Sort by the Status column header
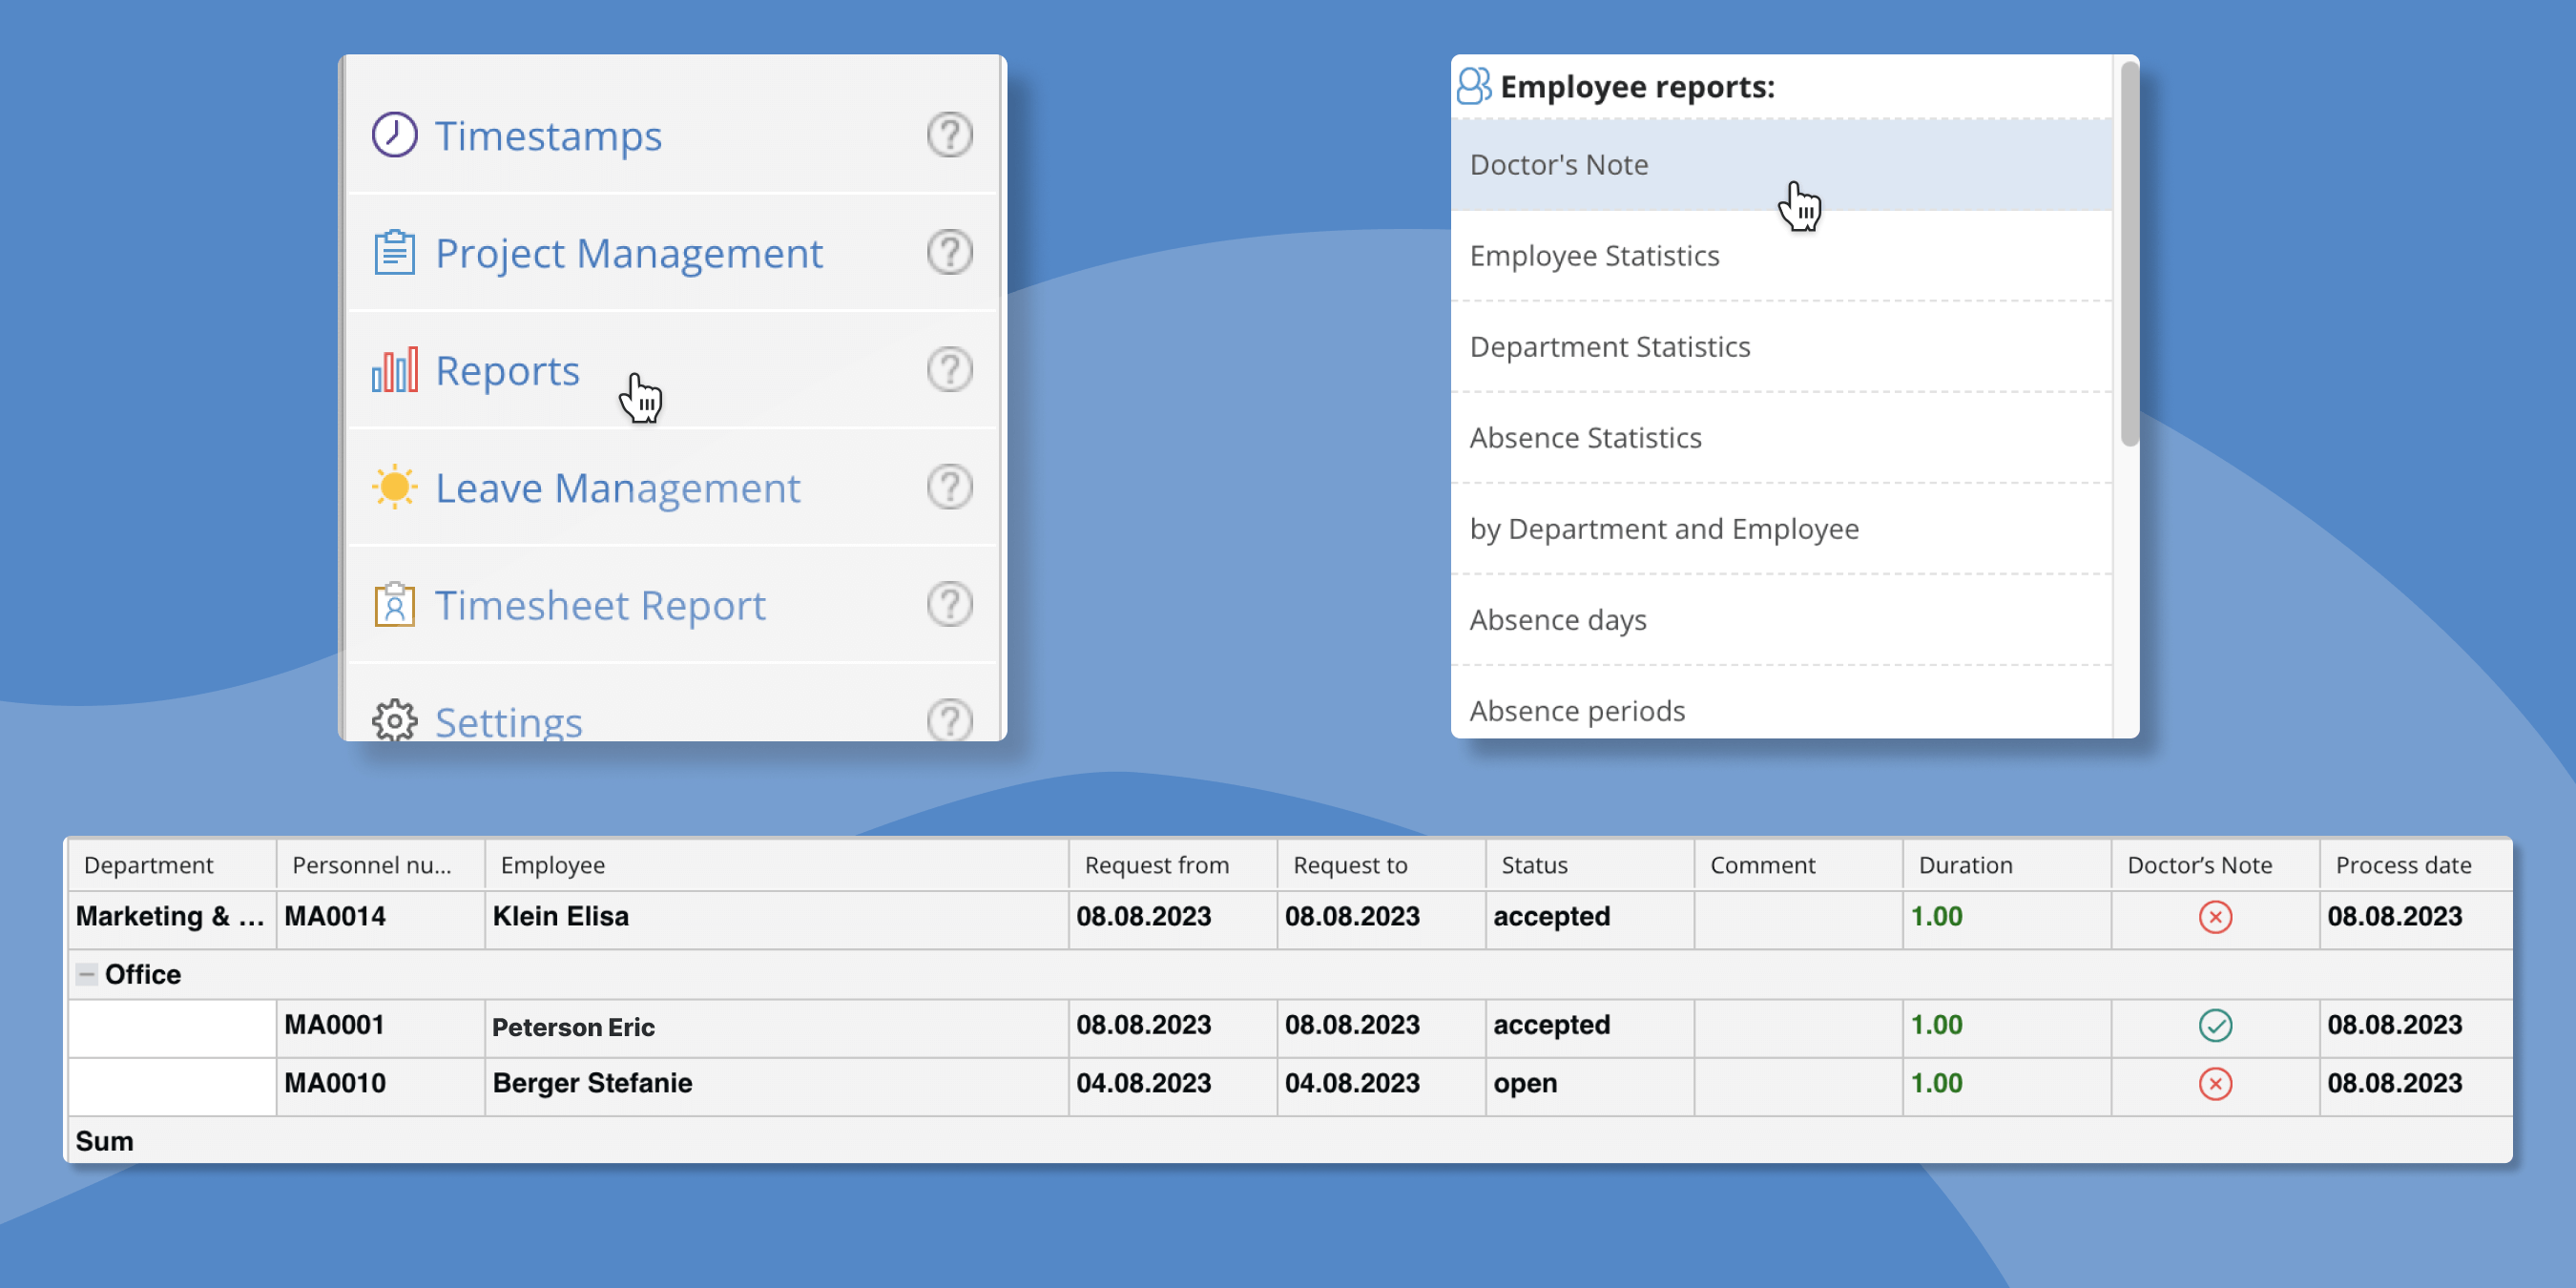This screenshot has height=1288, width=2576. (1590, 865)
